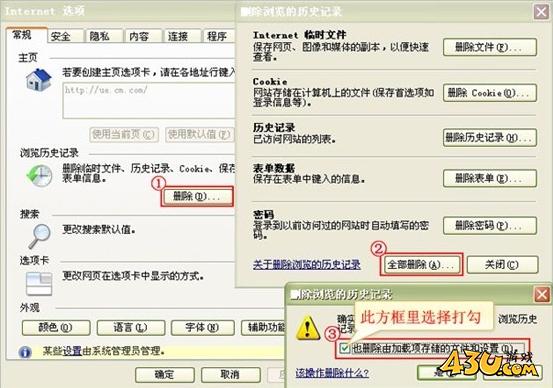Click the blue info icon at bottom
The height and width of the screenshot is (388, 553).
(x=25, y=352)
